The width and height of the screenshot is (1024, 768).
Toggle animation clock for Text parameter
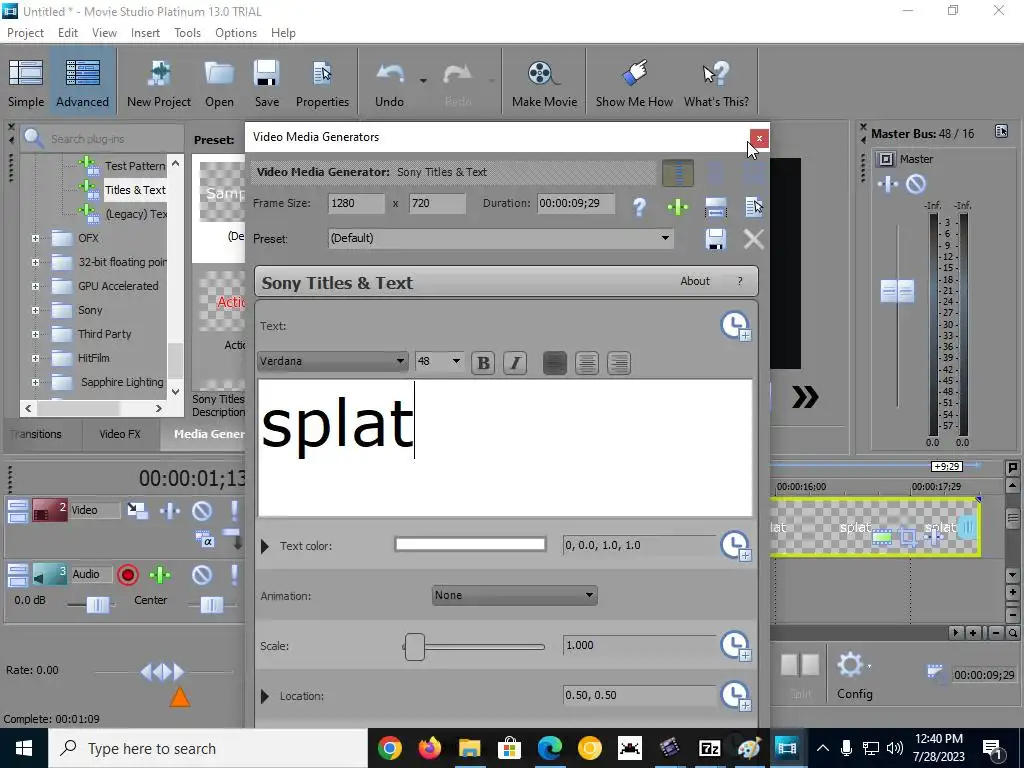(x=736, y=326)
